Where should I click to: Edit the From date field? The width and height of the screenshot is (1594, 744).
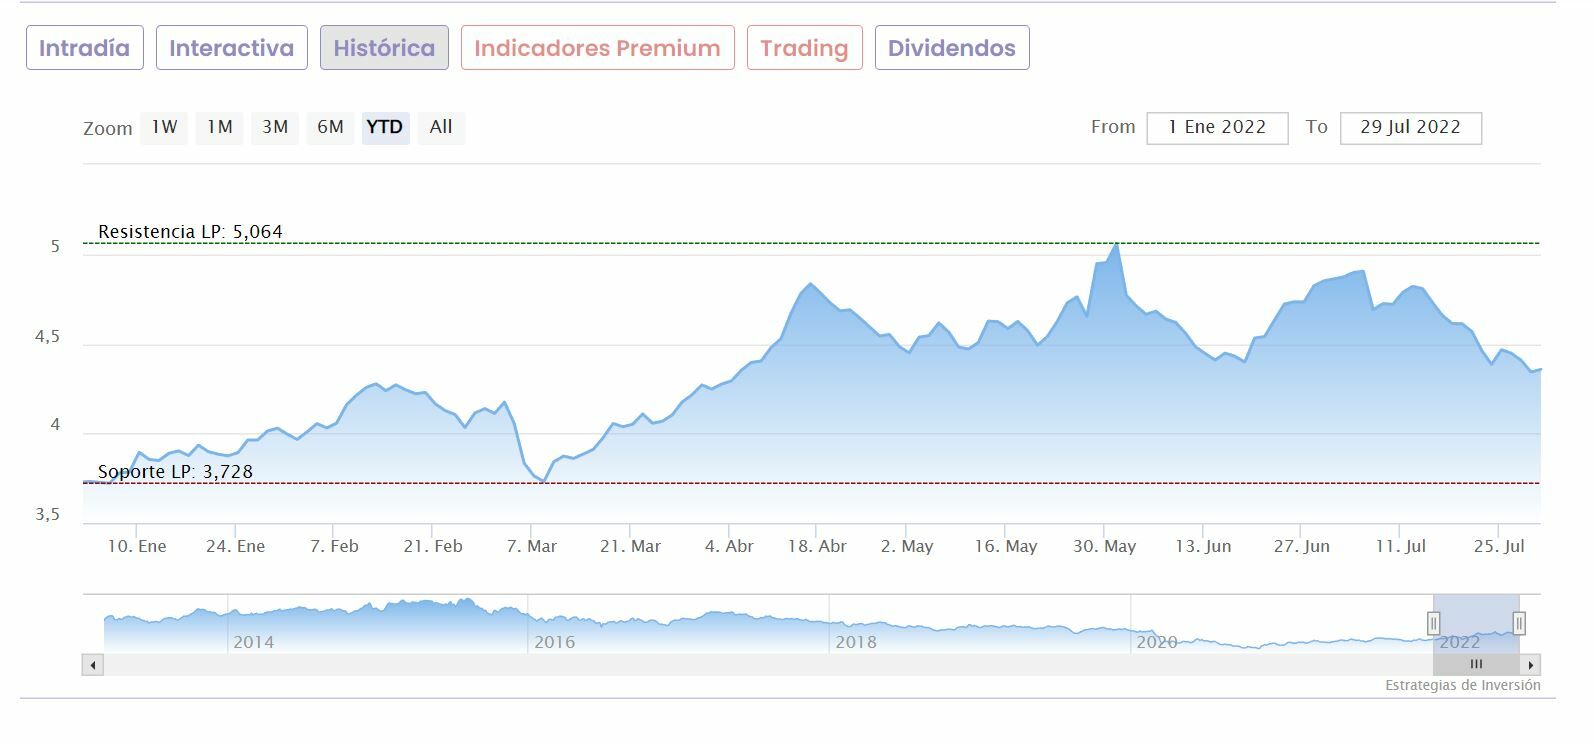coord(1217,127)
